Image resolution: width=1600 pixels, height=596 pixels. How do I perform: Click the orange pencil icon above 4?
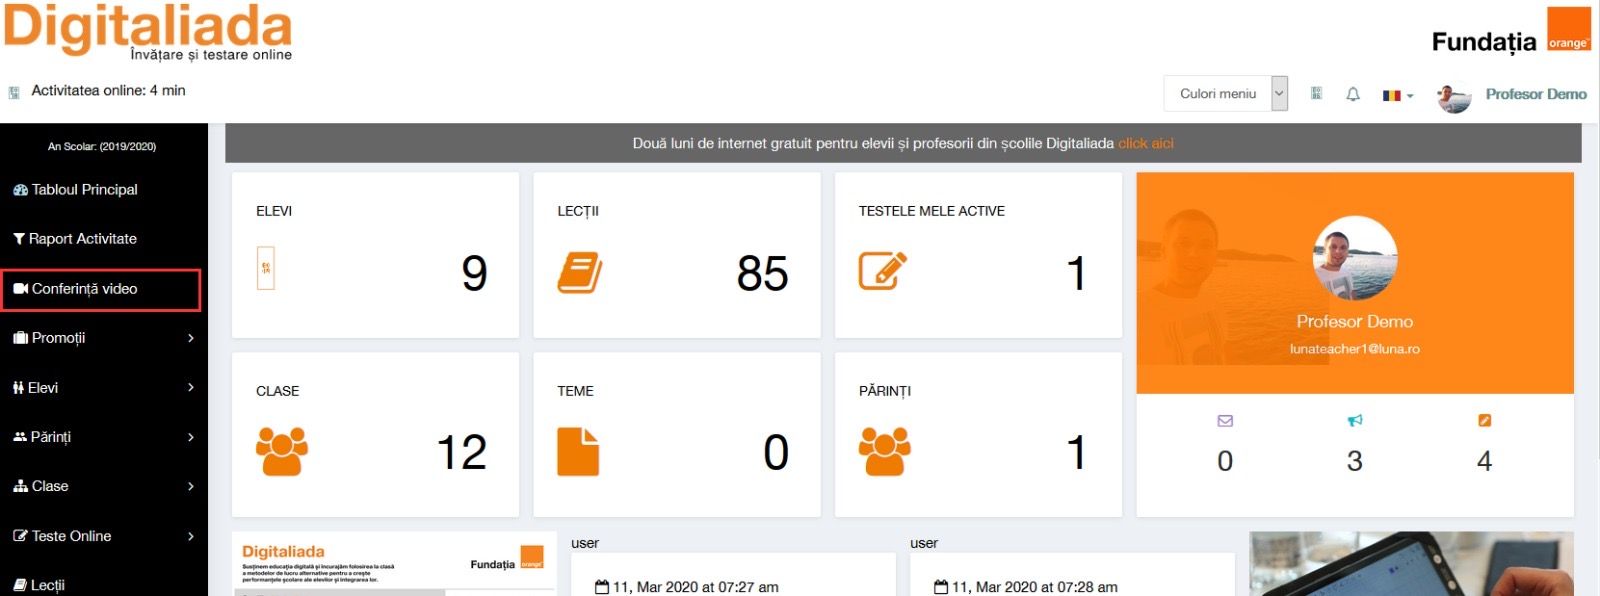pyautogui.click(x=1484, y=421)
